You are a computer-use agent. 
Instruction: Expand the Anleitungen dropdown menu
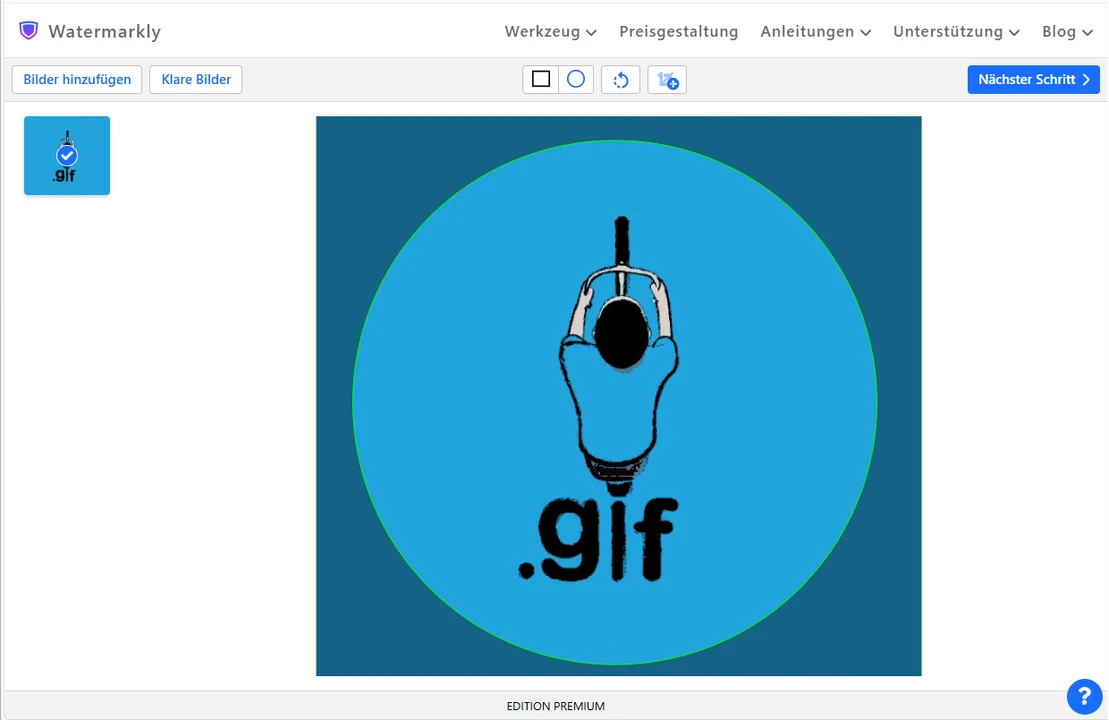click(815, 32)
